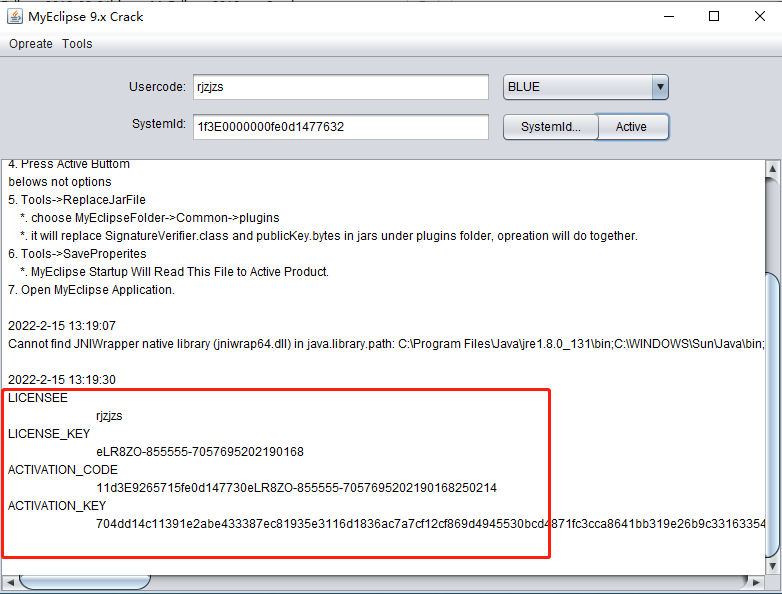
Task: Click the vertical scrollbar down arrow
Action: click(x=773, y=566)
